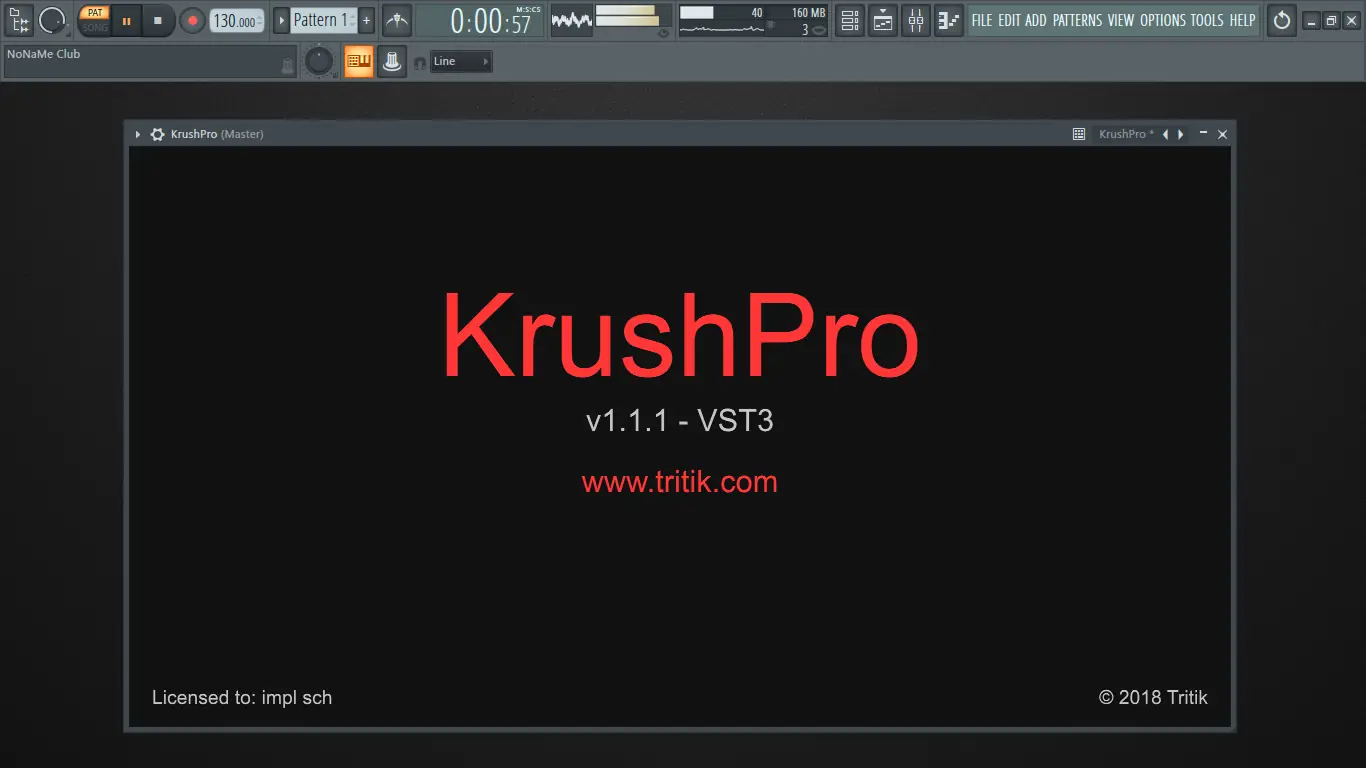Click the KrushPro plugin gear icon
1366x768 pixels.
(x=157, y=134)
